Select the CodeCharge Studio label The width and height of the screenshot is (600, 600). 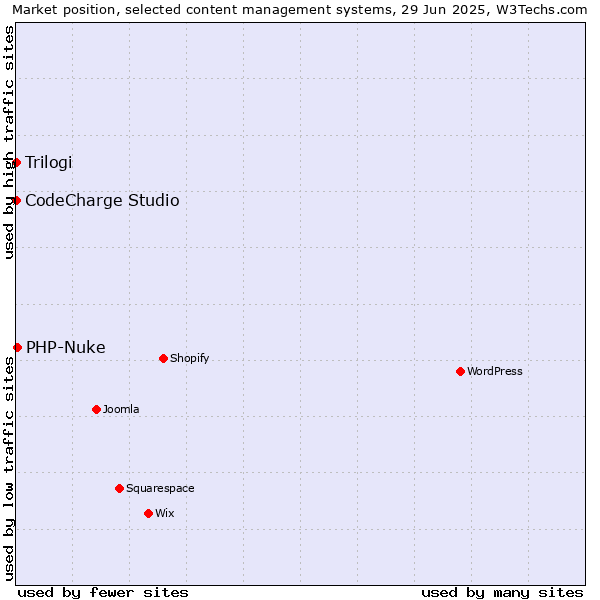point(102,201)
